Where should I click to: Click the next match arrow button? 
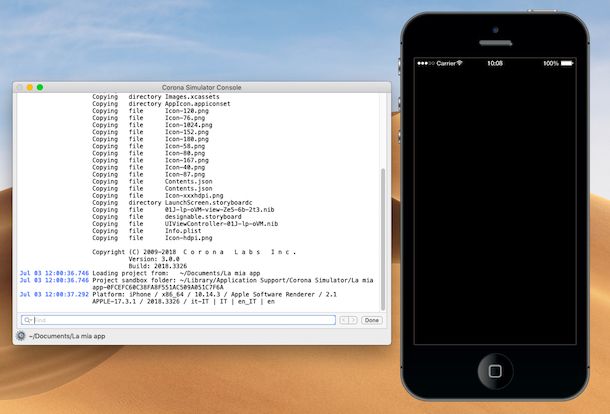[x=353, y=320]
